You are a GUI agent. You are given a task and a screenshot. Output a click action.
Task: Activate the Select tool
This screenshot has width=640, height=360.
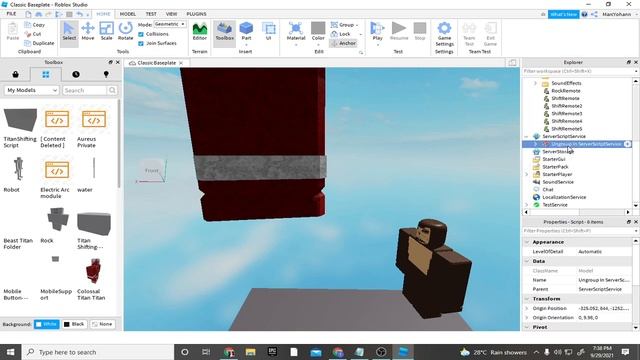click(69, 32)
